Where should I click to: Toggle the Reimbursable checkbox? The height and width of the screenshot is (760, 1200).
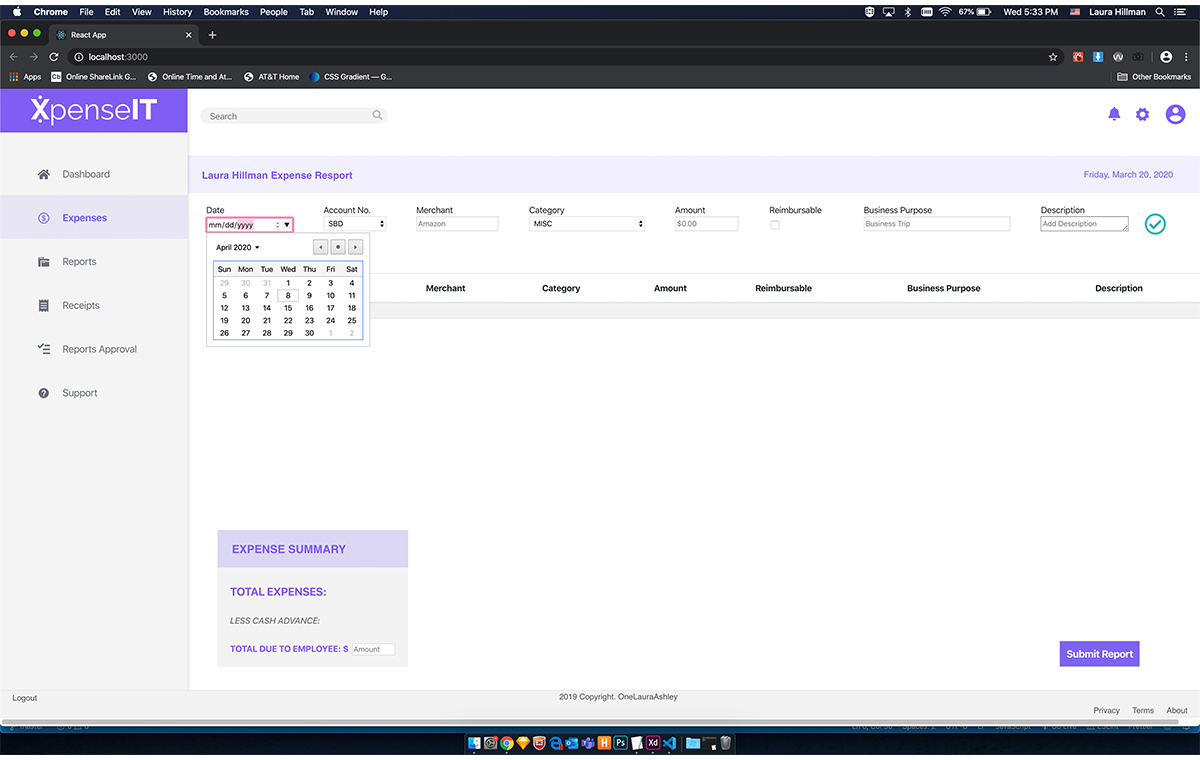(775, 225)
